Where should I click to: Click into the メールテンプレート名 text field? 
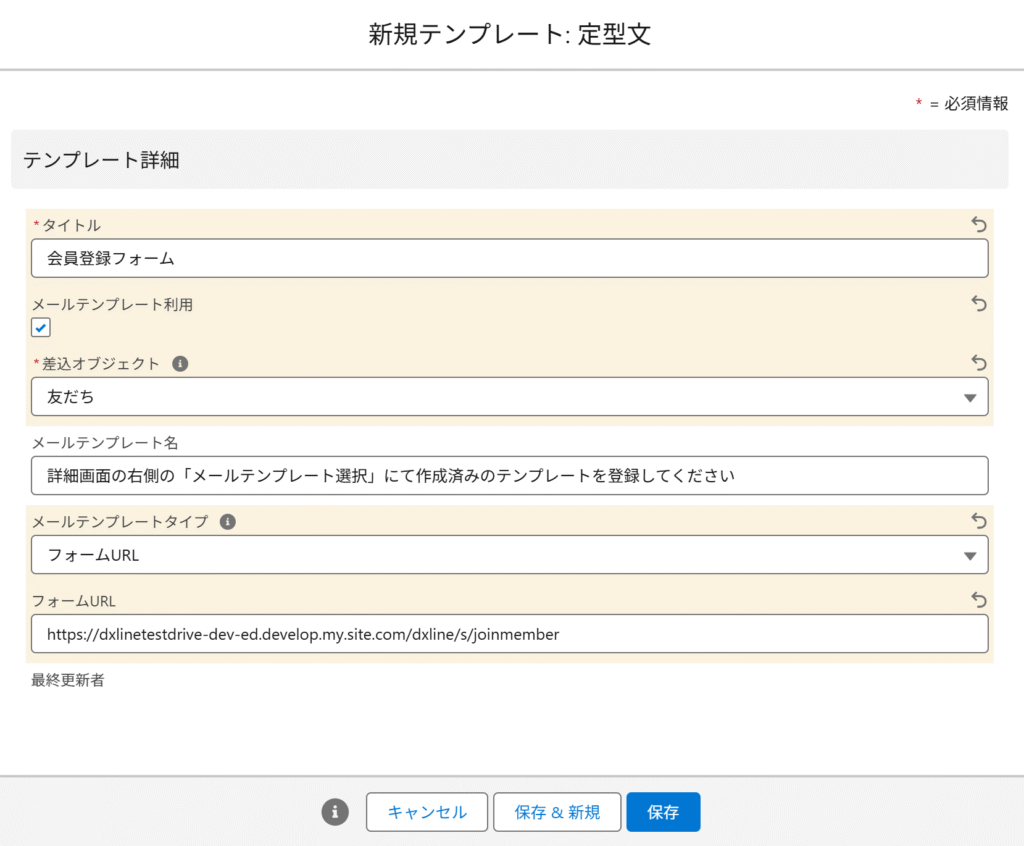pos(509,476)
